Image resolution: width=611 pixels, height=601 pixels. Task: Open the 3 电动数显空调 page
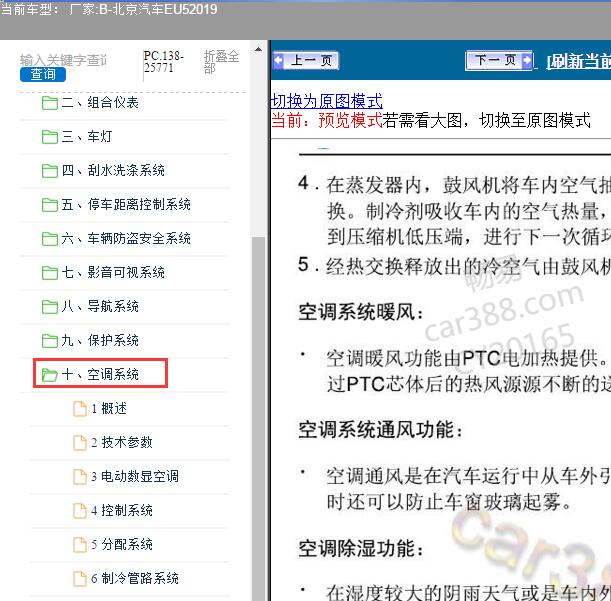click(x=135, y=476)
